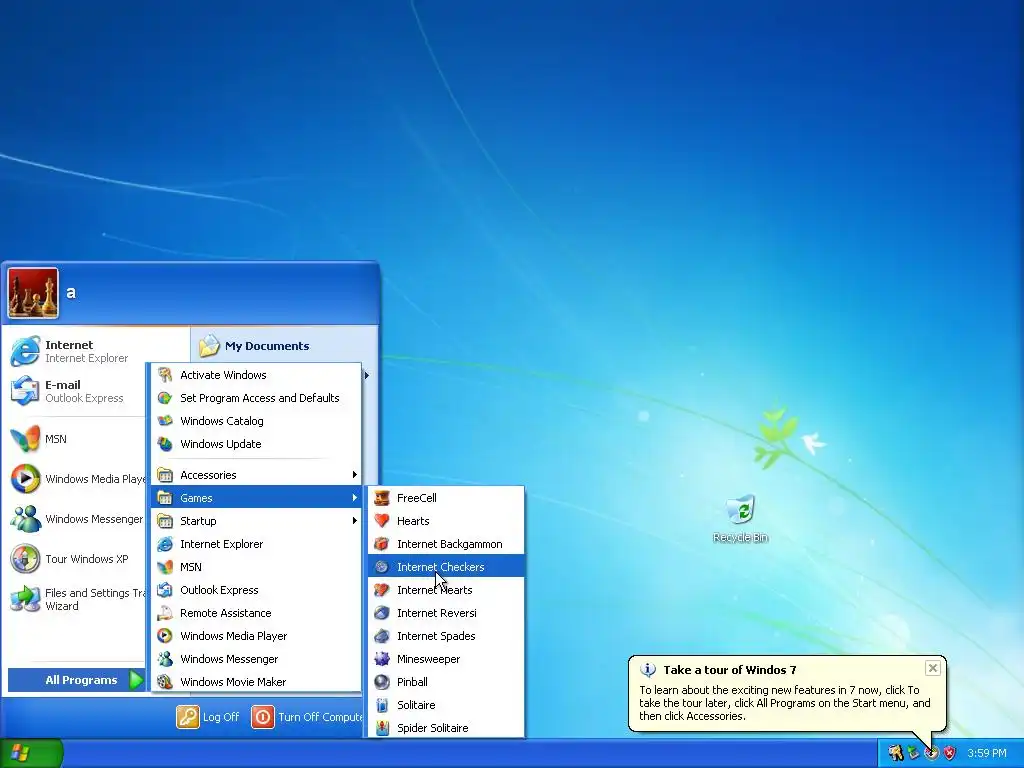Click the Minesweeper mine icon
1024x768 pixels.
[382, 659]
